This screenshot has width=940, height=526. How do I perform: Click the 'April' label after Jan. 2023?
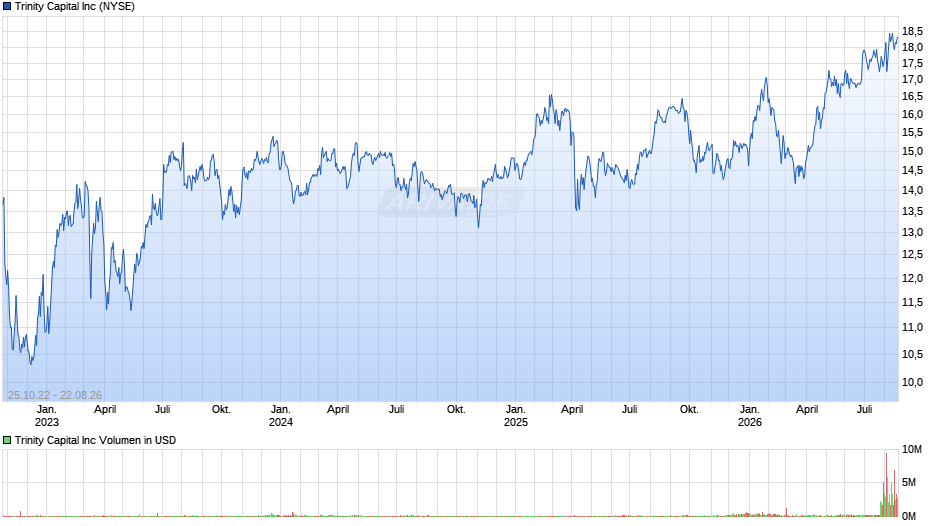coord(106,410)
